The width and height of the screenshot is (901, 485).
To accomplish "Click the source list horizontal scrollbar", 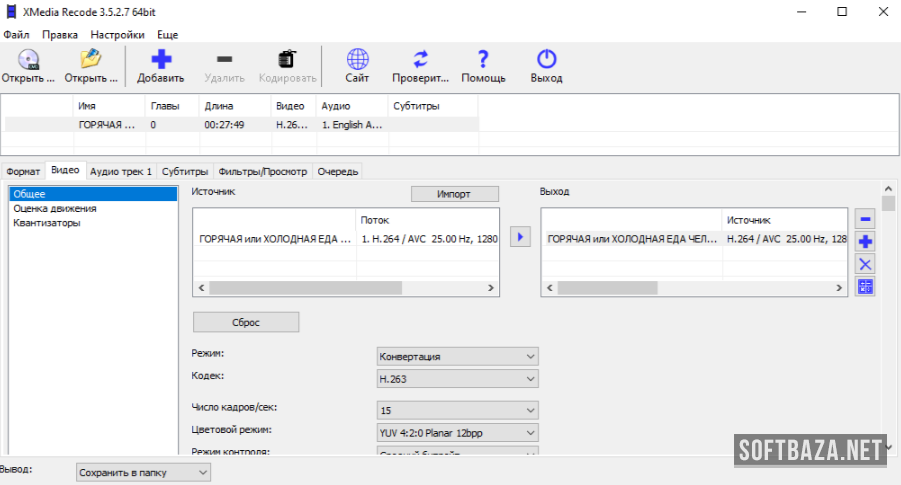I will coord(305,287).
